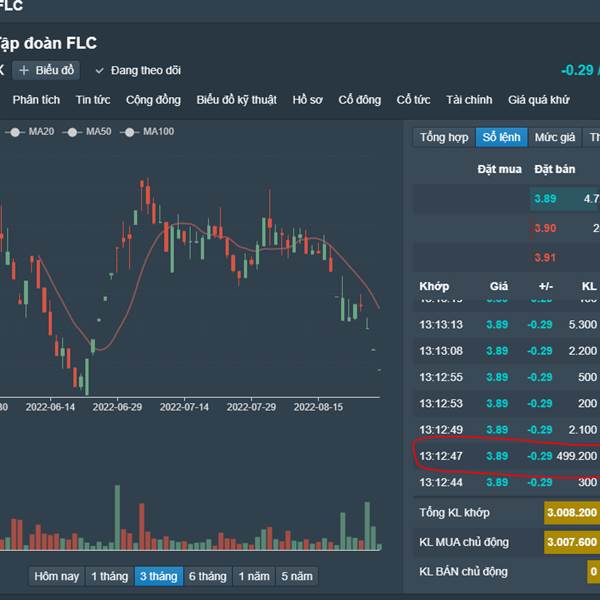This screenshot has width=600, height=600.
Task: Select the Sổ lệnh tab
Action: pos(501,137)
